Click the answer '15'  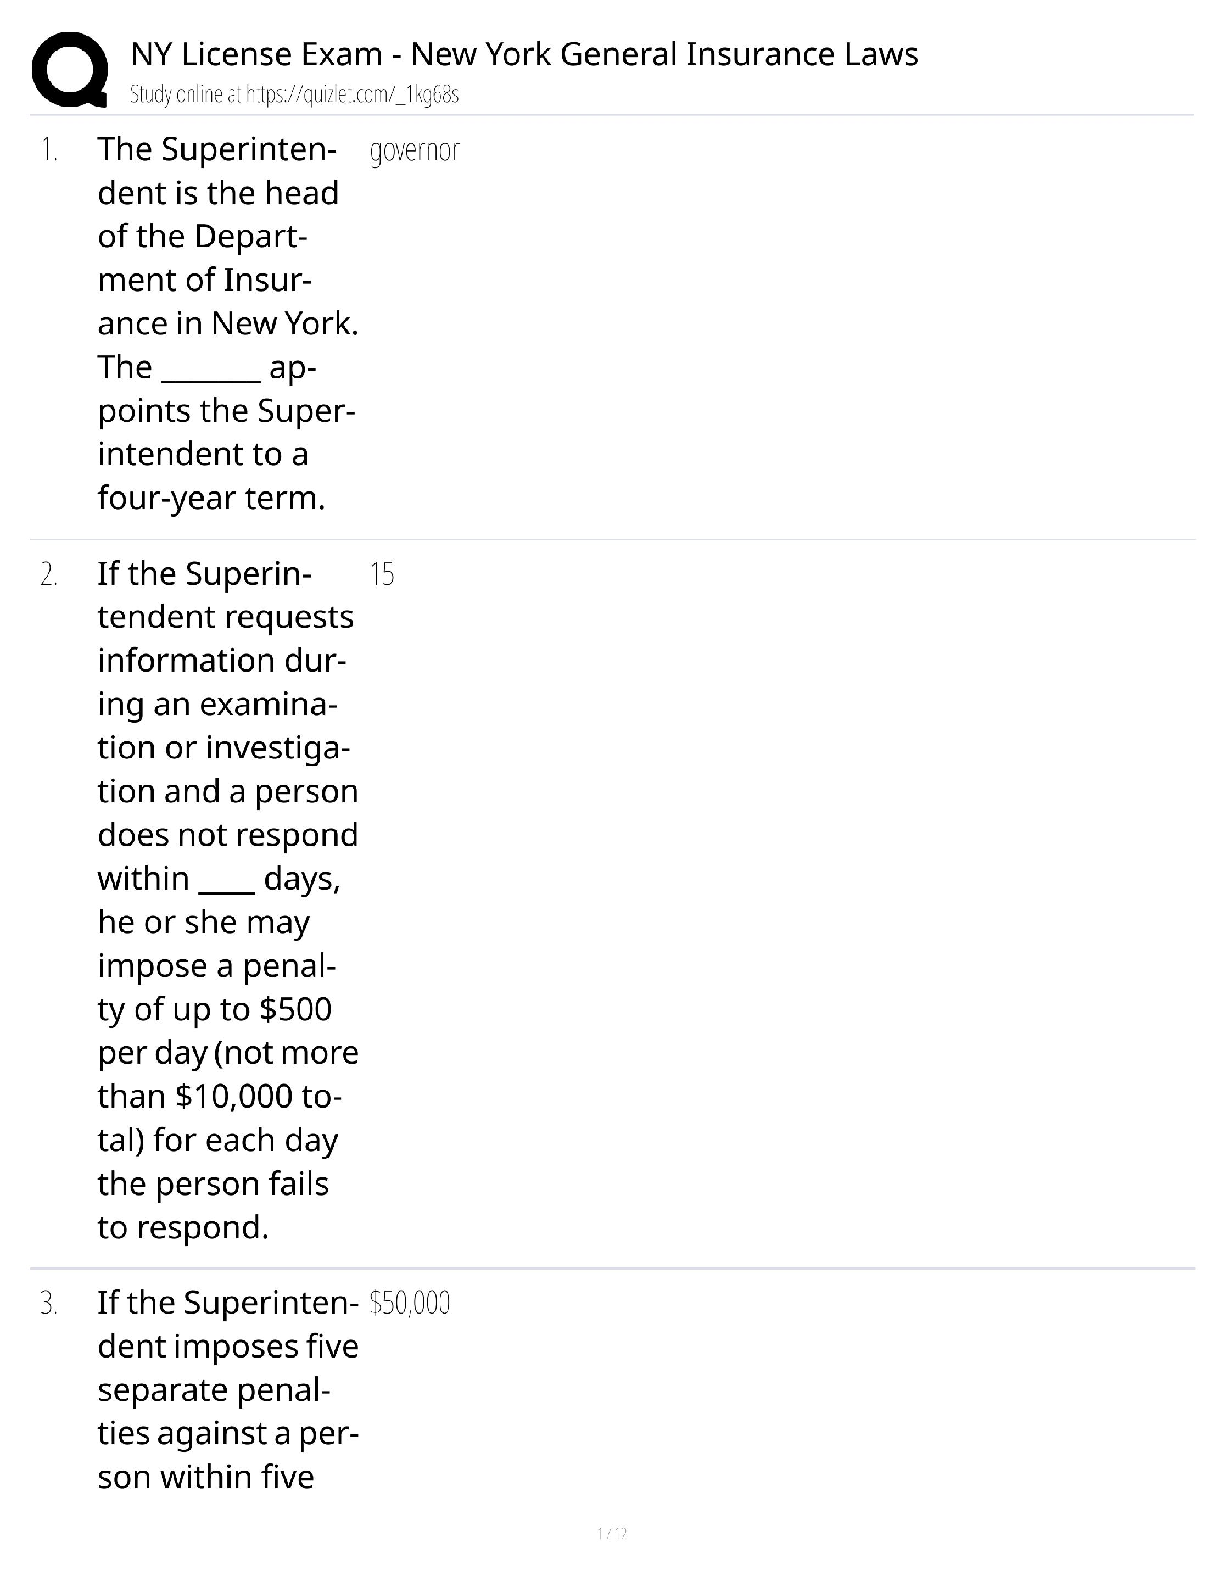coord(381,575)
